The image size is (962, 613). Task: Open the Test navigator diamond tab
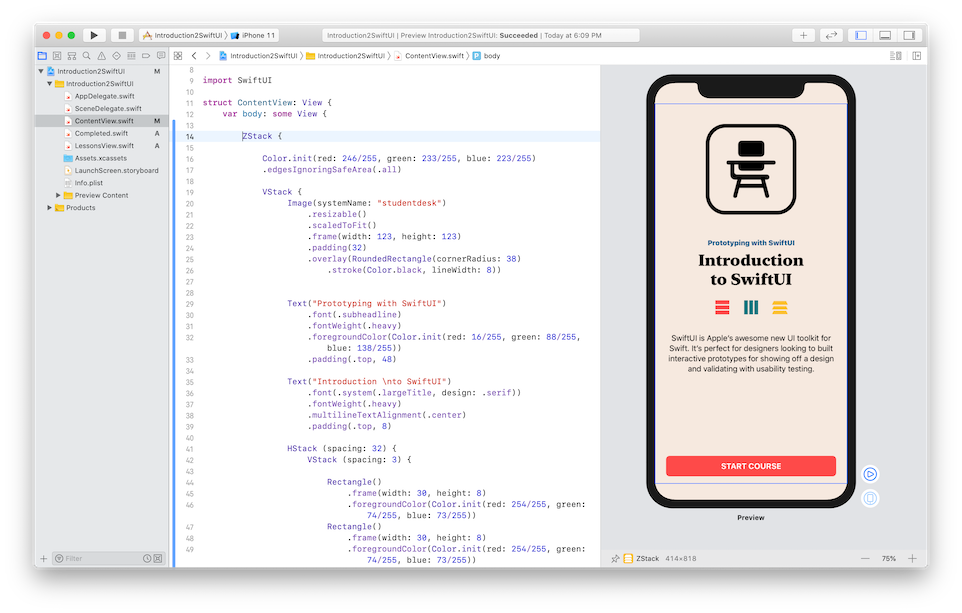coord(117,56)
